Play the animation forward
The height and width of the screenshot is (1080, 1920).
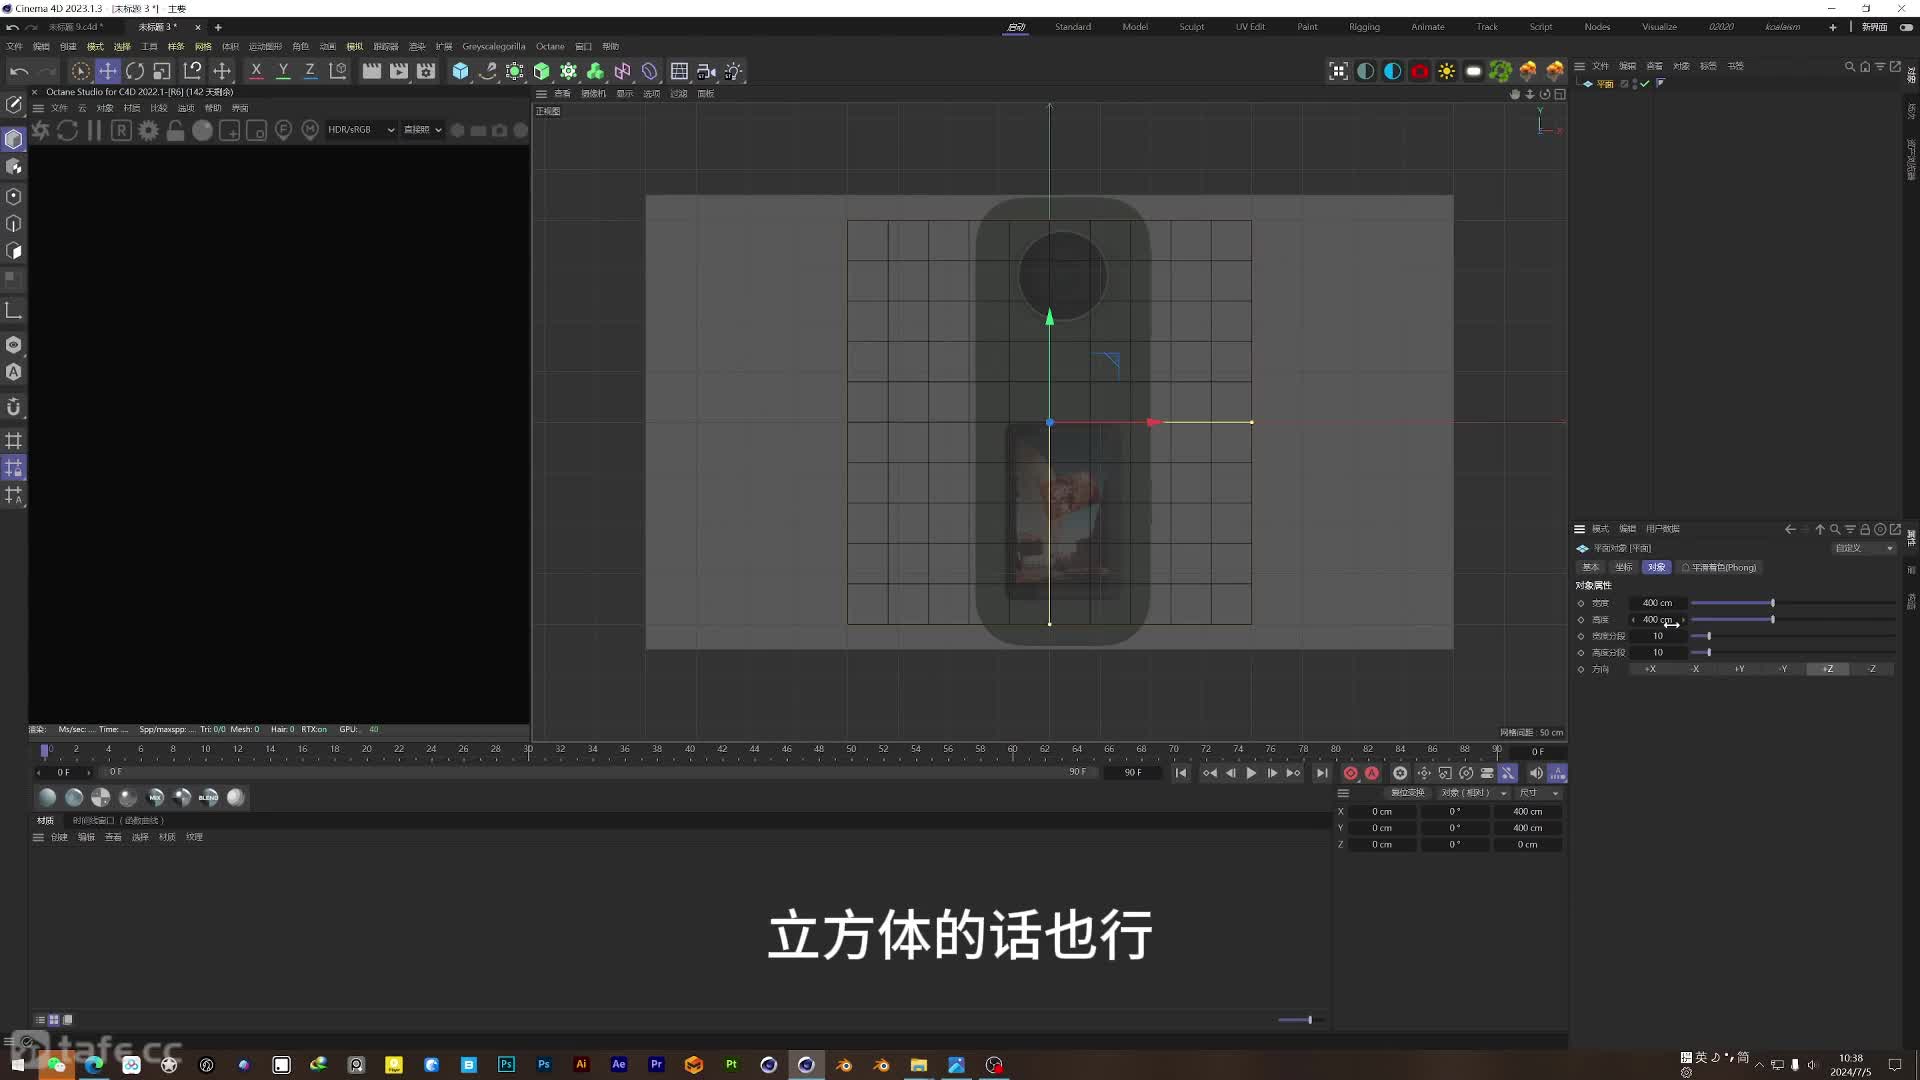1251,773
